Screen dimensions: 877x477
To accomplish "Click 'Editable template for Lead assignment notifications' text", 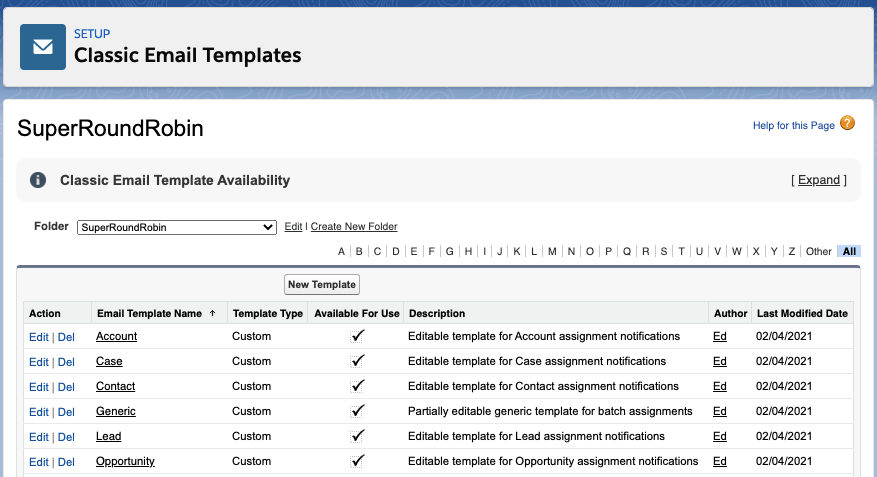I will (x=536, y=436).
